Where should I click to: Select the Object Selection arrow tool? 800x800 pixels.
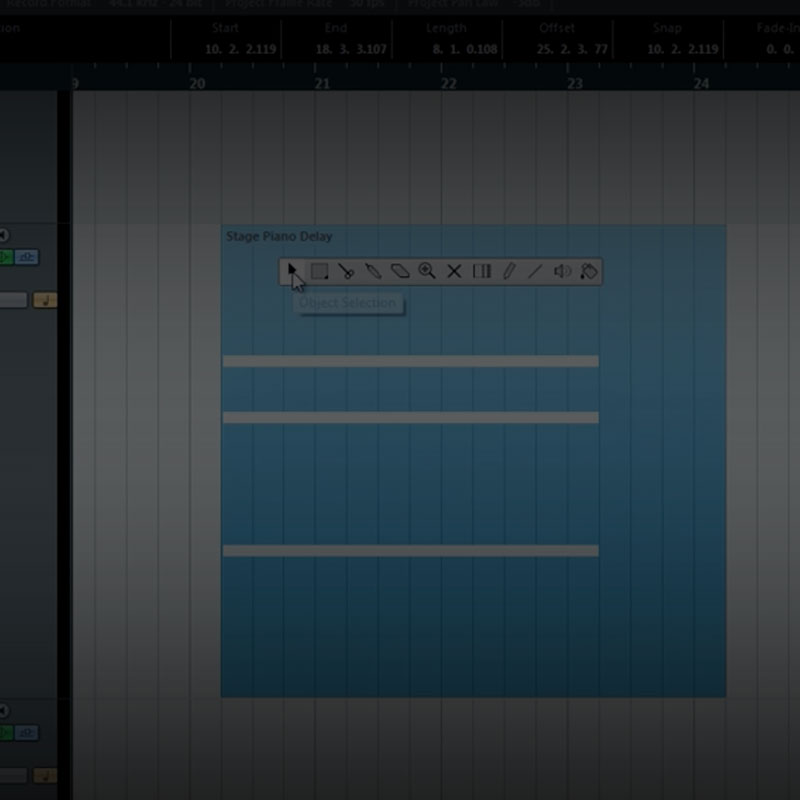click(292, 271)
